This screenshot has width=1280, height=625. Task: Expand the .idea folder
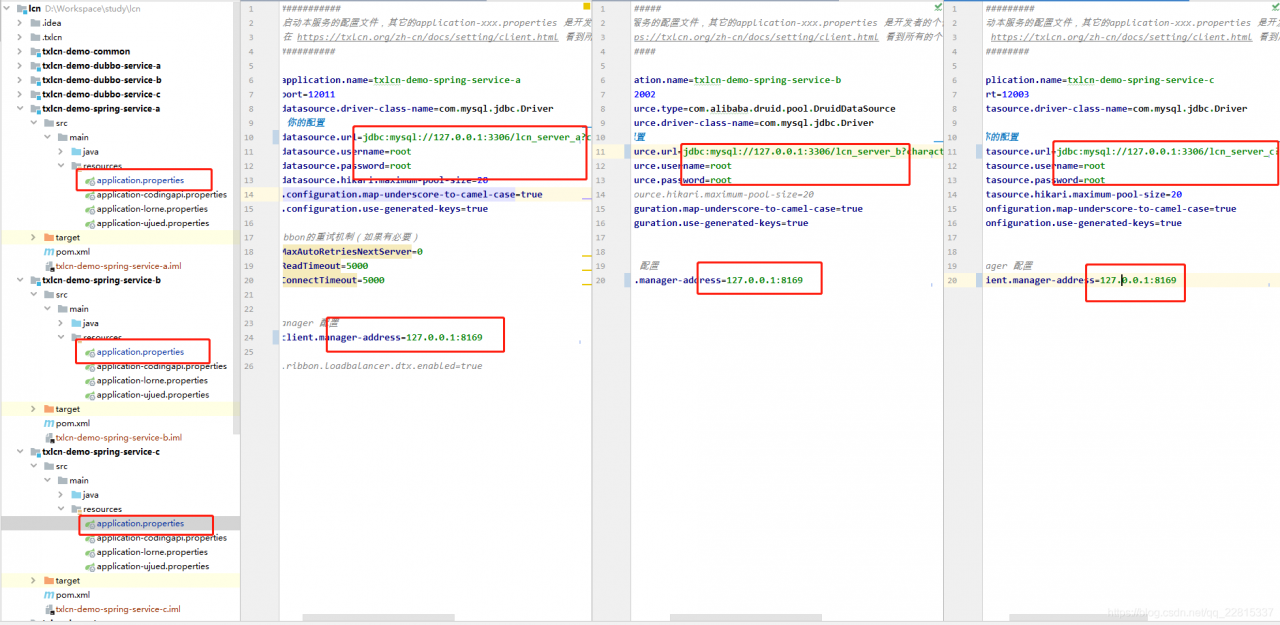[20, 23]
